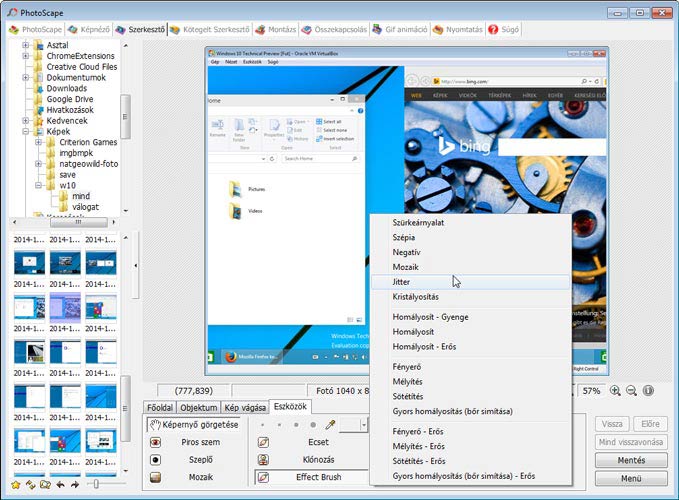Switch to the Objektum tab
Image resolution: width=679 pixels, height=500 pixels.
[x=198, y=407]
